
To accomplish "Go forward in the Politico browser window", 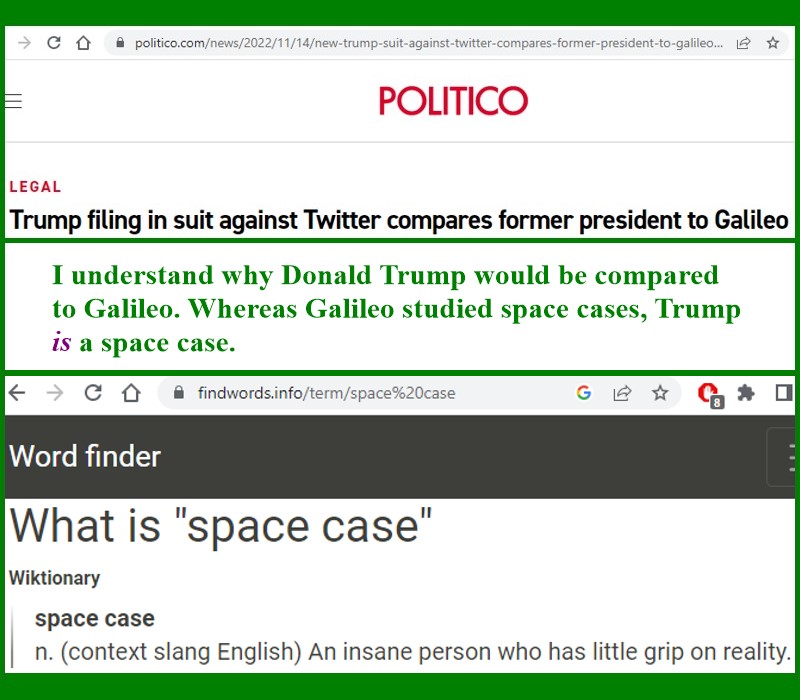I will [24, 43].
